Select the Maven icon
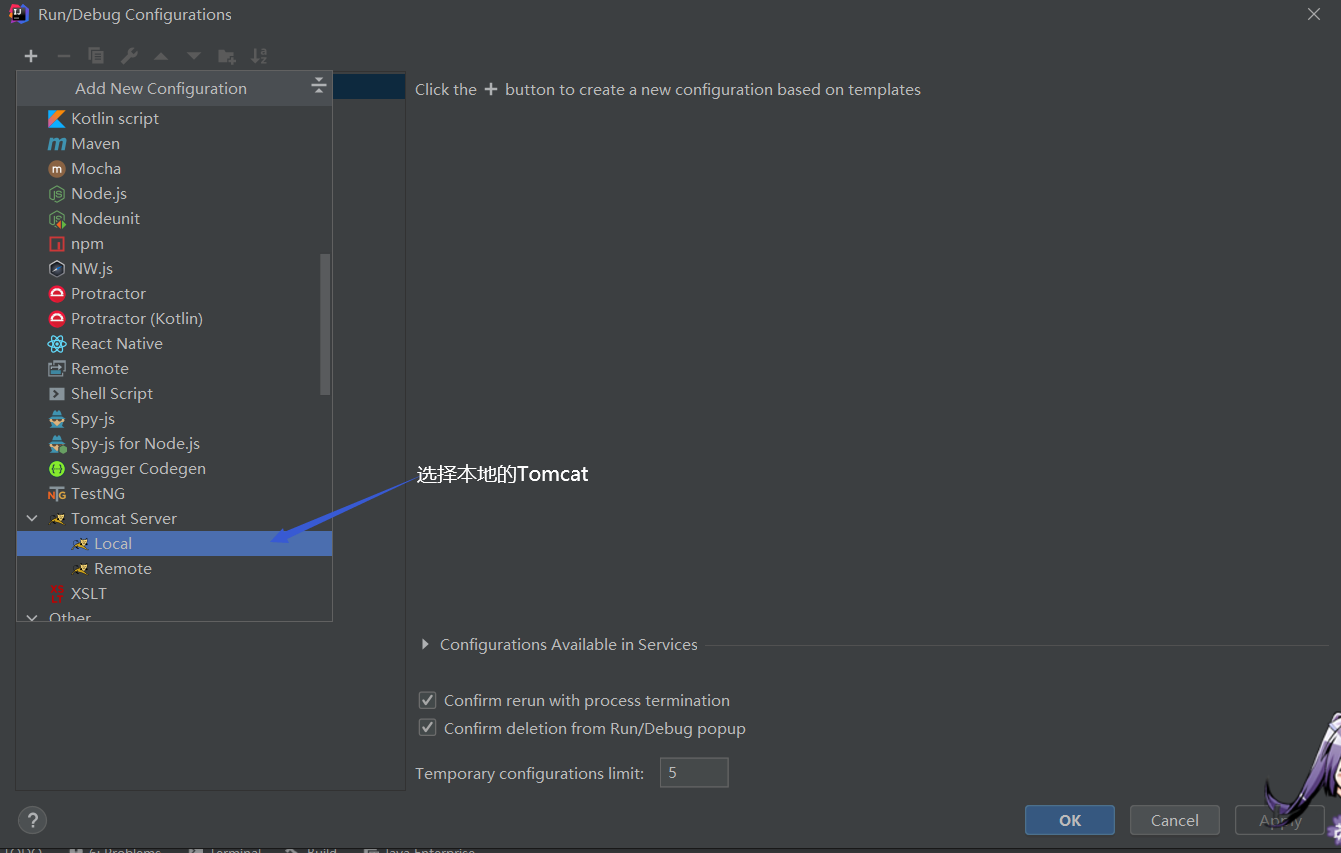This screenshot has height=853, width=1341. 57,144
